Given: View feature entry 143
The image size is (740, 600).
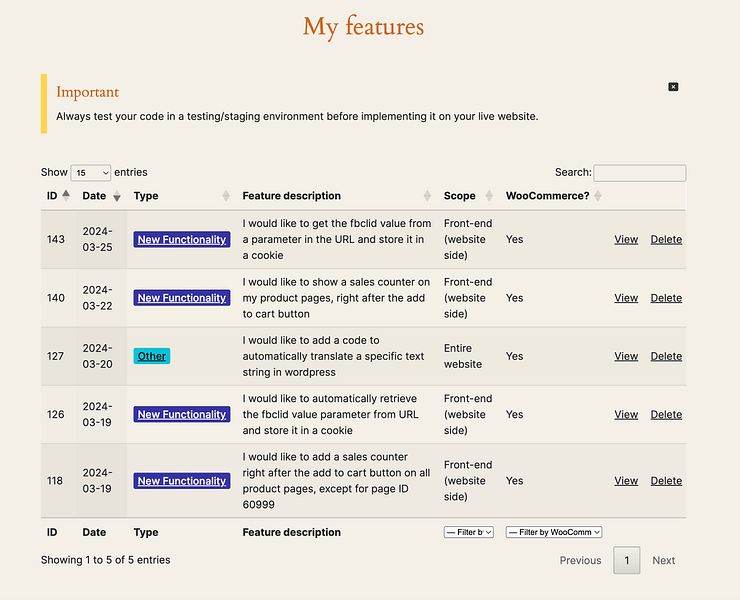Looking at the screenshot, I should pyautogui.click(x=626, y=239).
